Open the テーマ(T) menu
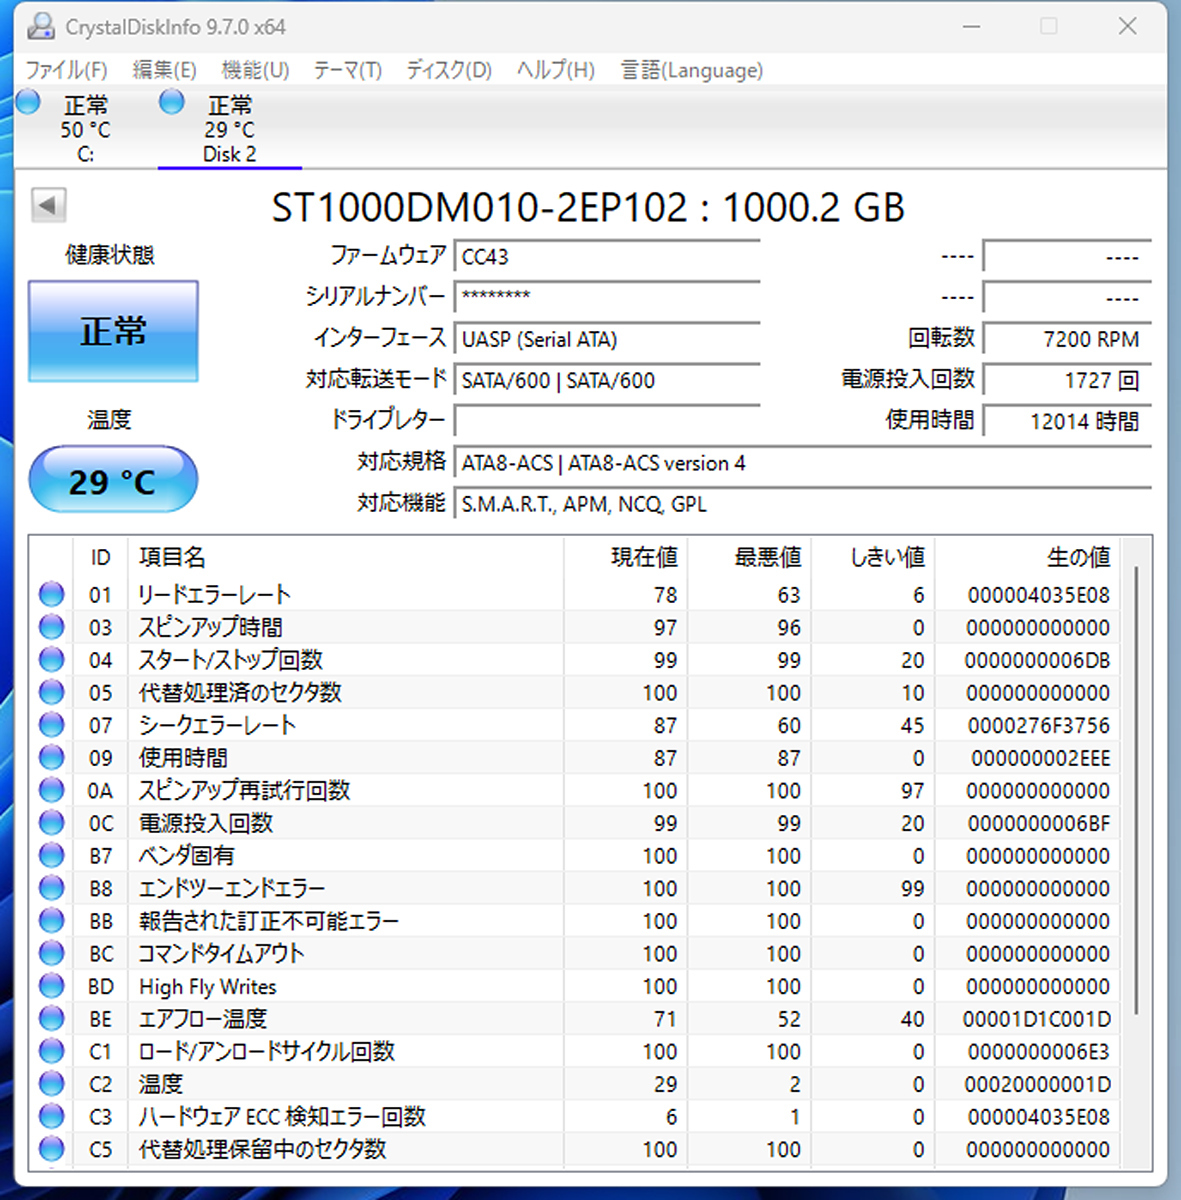The image size is (1181, 1200). tap(347, 70)
